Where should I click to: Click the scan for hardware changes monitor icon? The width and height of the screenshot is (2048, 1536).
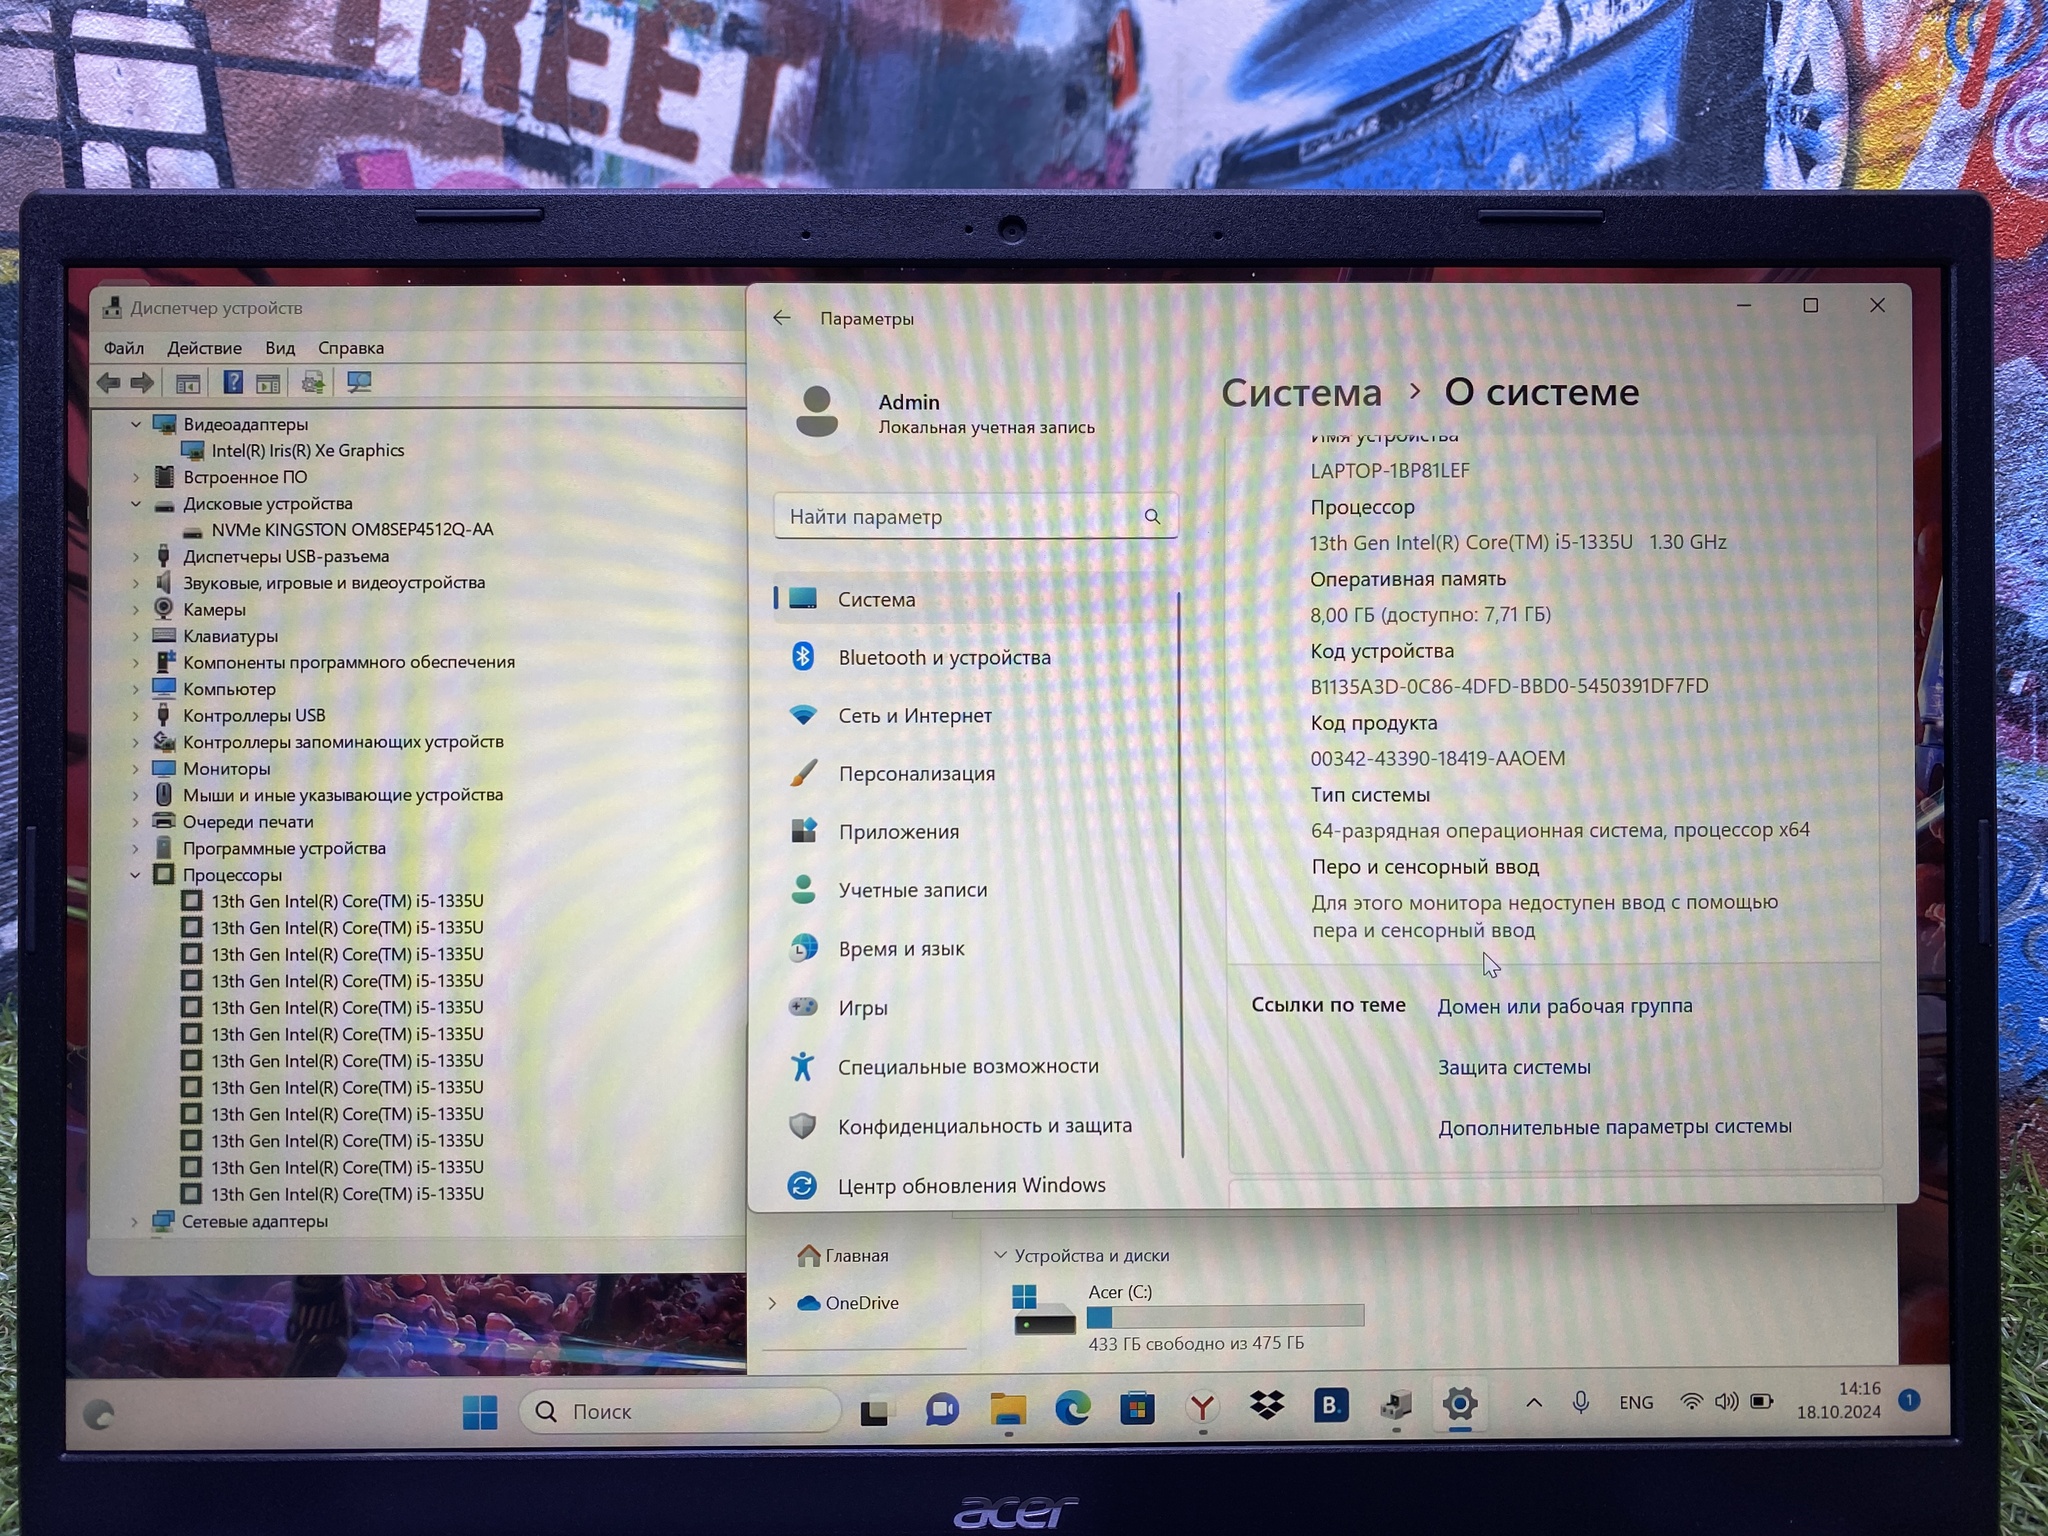[x=358, y=382]
